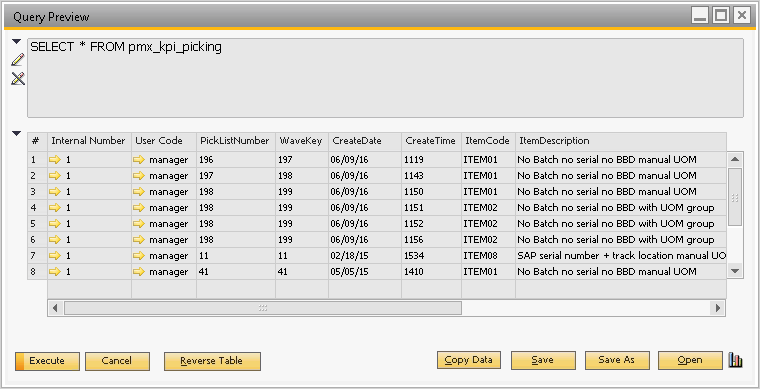Follow Internal Number link arrow in row 1
This screenshot has height=389, width=760.
pyautogui.click(x=55, y=159)
